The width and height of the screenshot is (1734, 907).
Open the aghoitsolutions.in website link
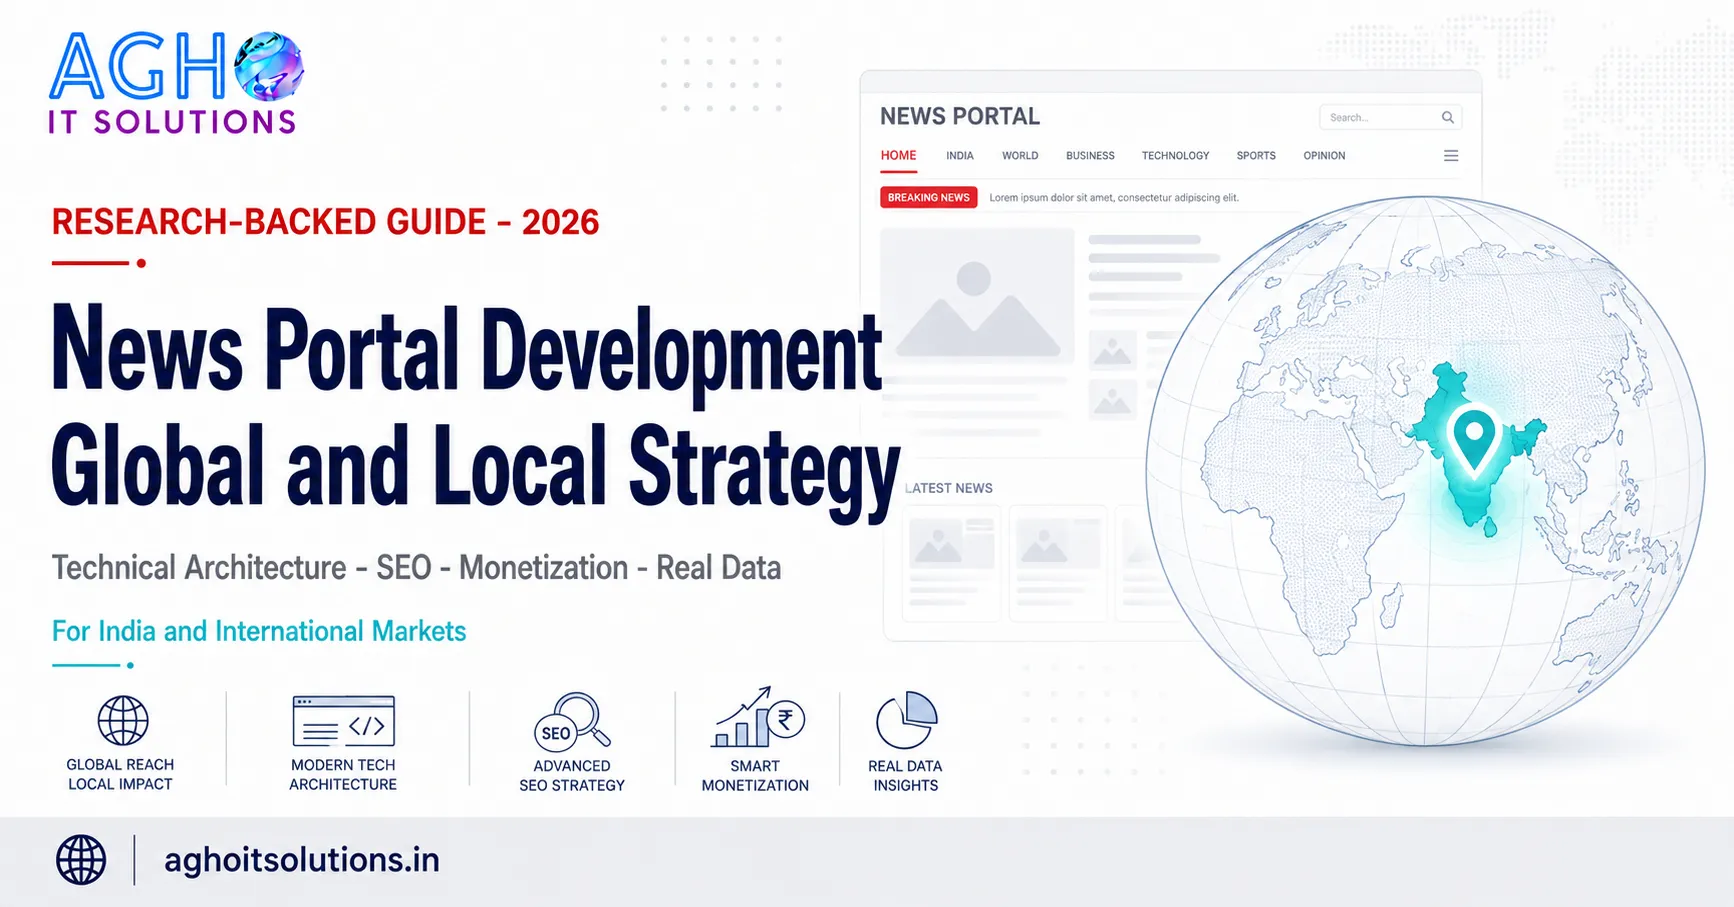pos(301,860)
